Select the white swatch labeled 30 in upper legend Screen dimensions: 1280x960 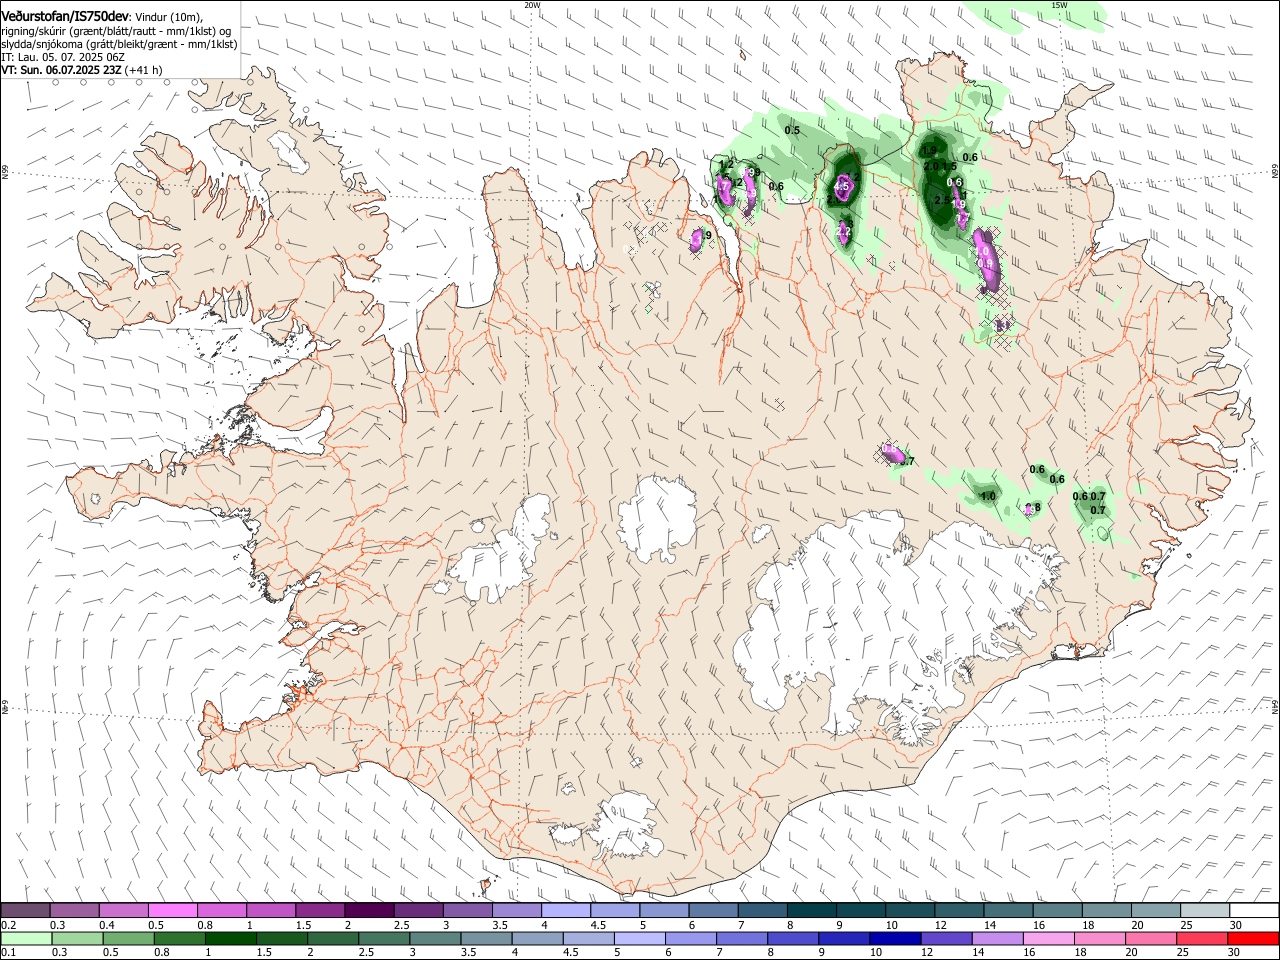click(x=1254, y=910)
